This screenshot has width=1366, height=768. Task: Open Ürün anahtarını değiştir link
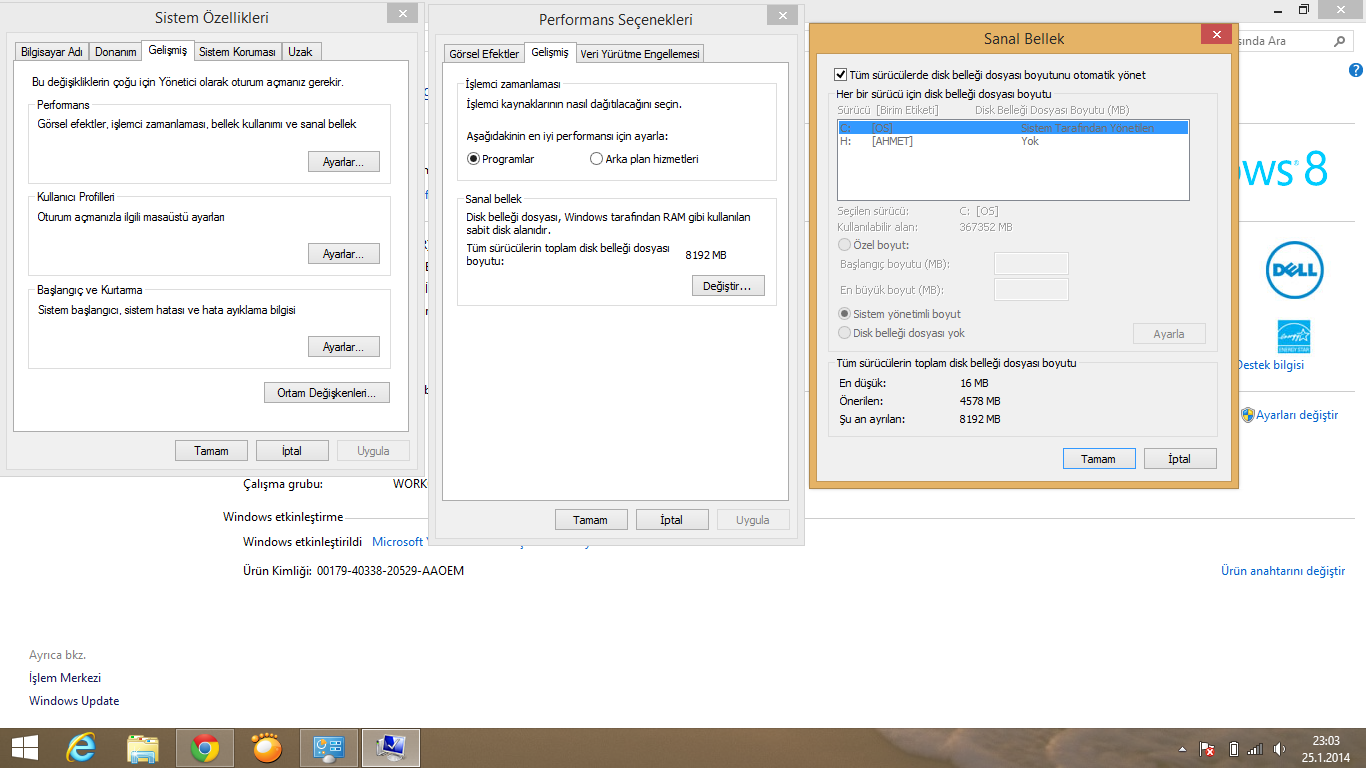(x=1283, y=571)
